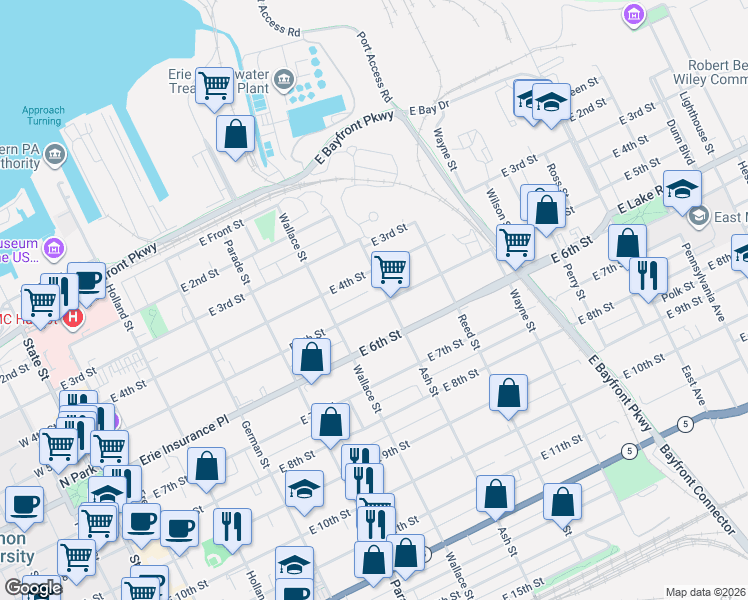Click the grocery cart marker on E 4th St
The height and width of the screenshot is (600, 748).
tap(390, 273)
